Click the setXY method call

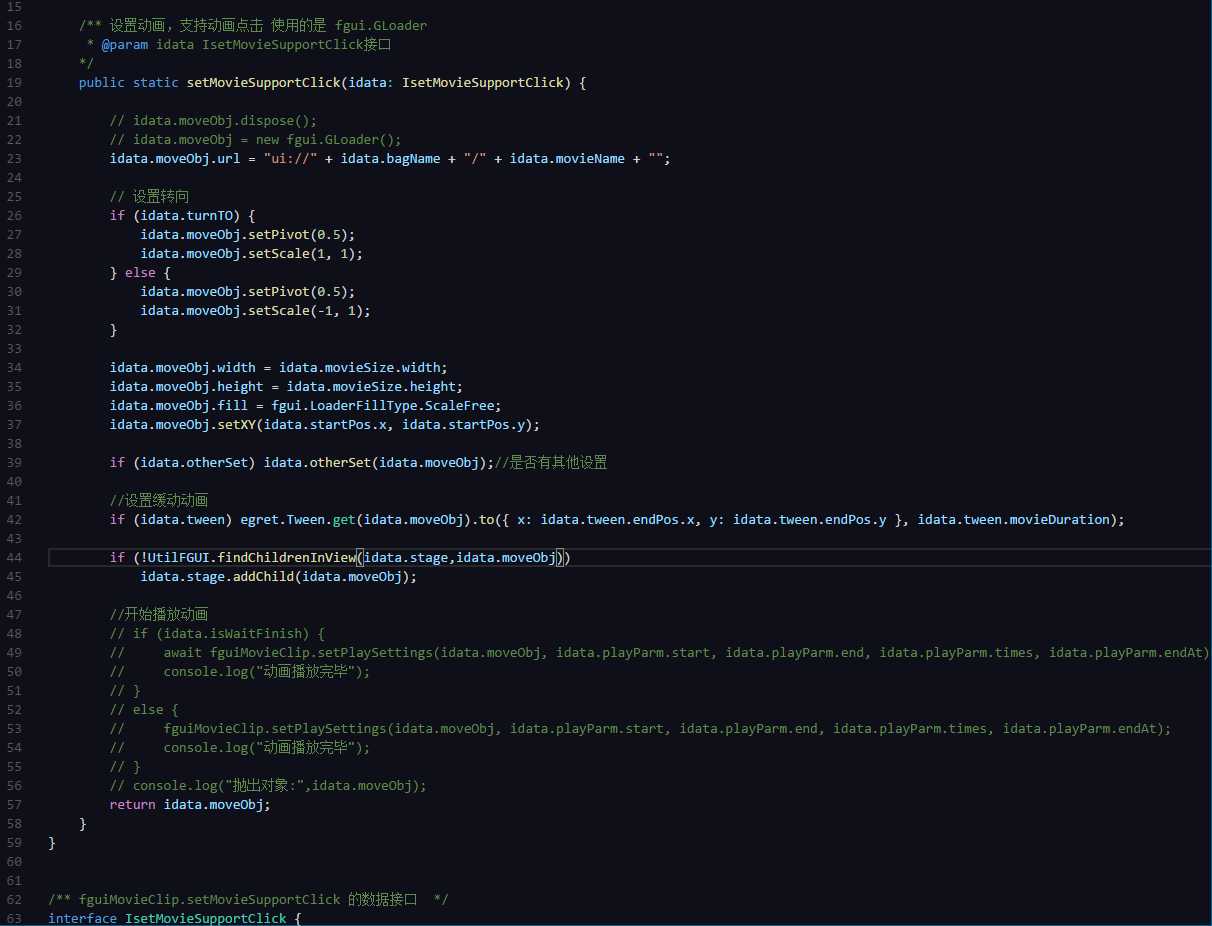(237, 424)
